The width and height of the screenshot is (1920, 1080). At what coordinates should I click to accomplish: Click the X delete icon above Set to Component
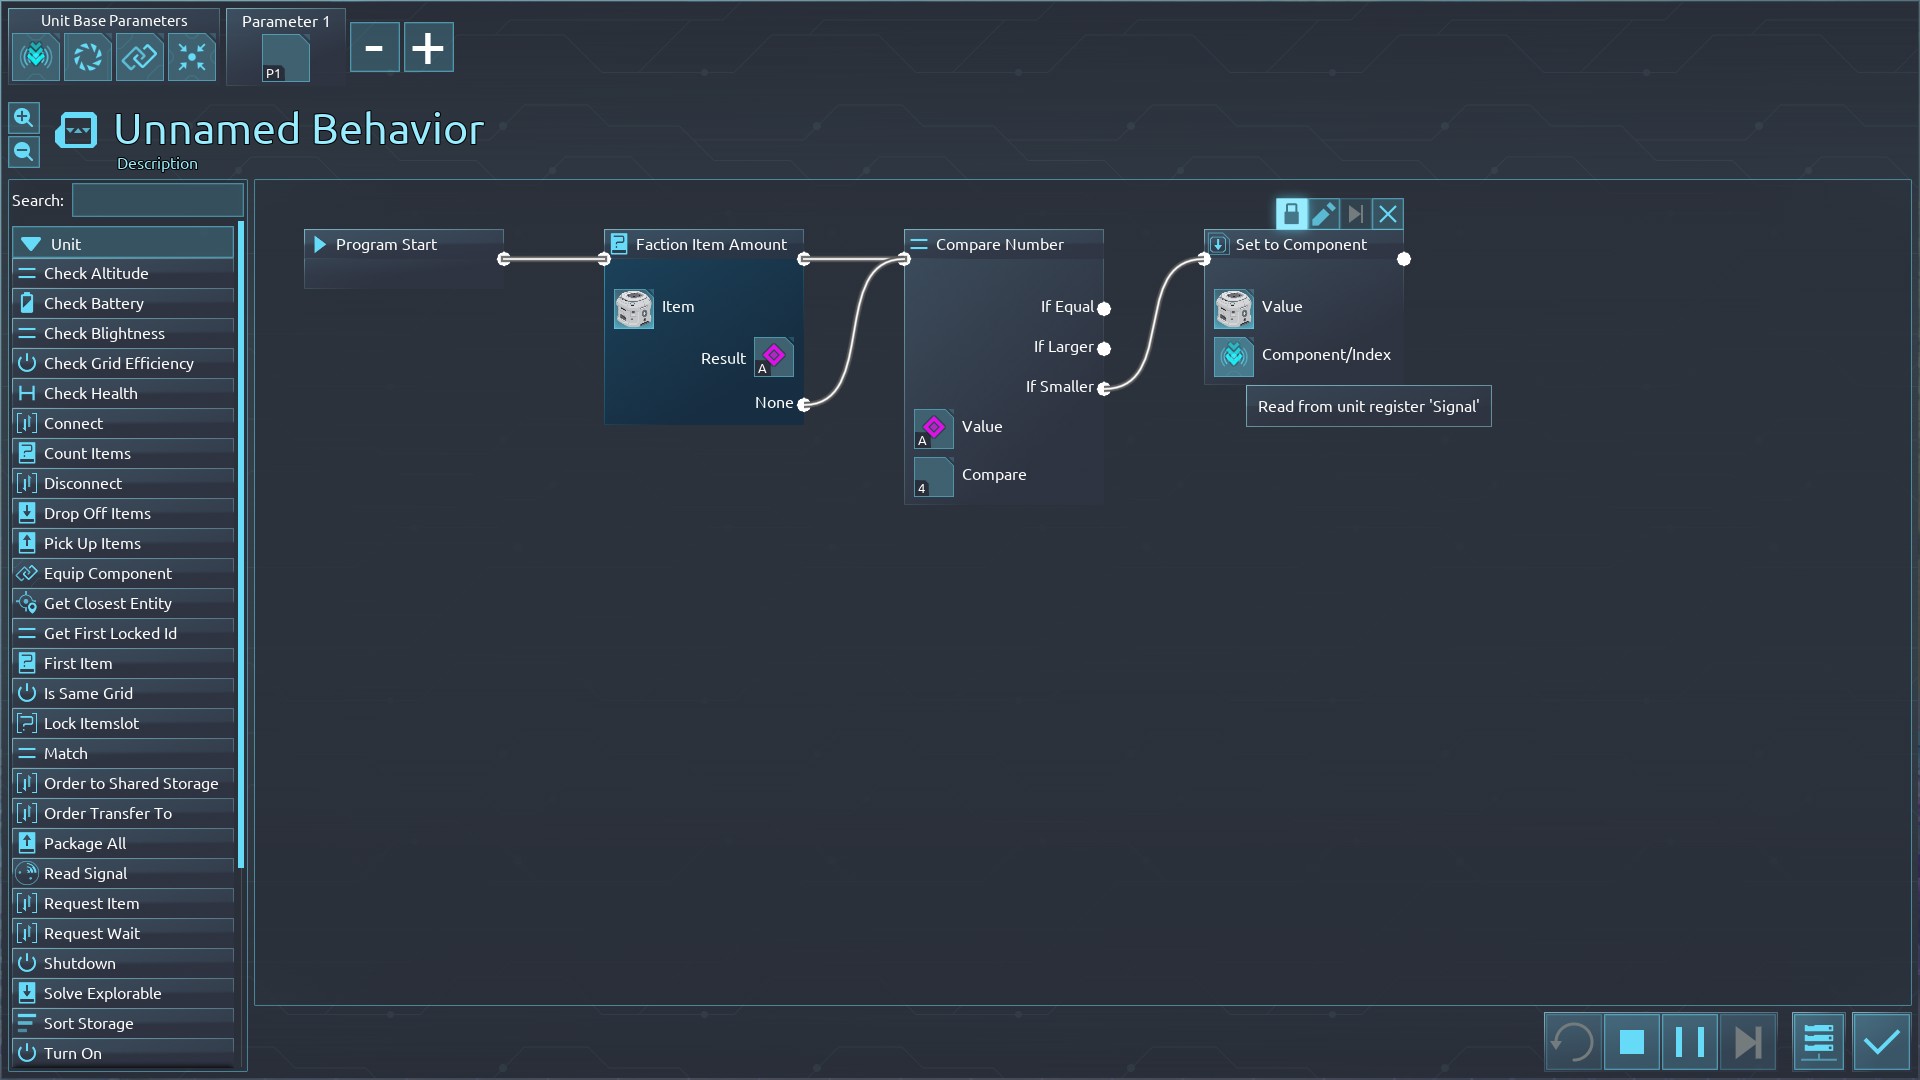(x=1387, y=214)
